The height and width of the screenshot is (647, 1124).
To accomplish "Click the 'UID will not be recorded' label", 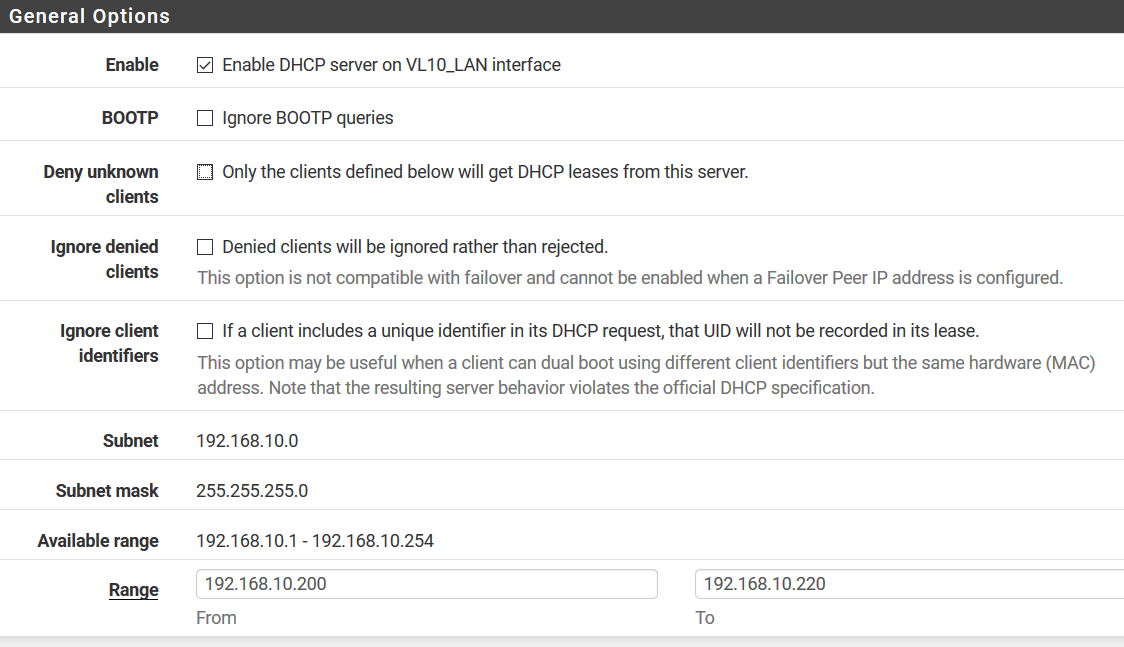I will click(600, 331).
